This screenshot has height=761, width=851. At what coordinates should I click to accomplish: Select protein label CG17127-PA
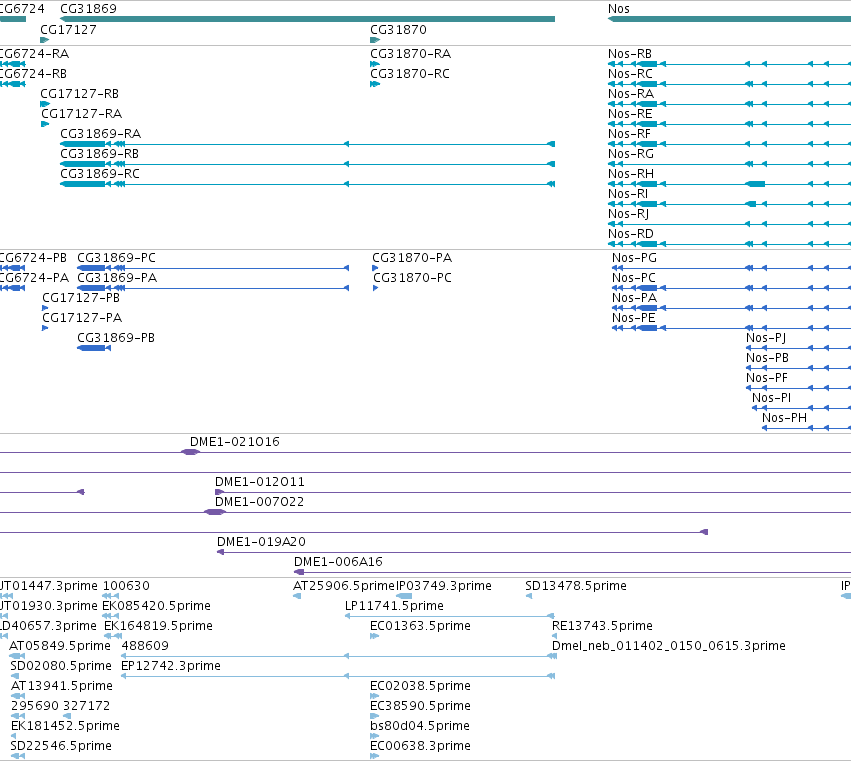82,318
